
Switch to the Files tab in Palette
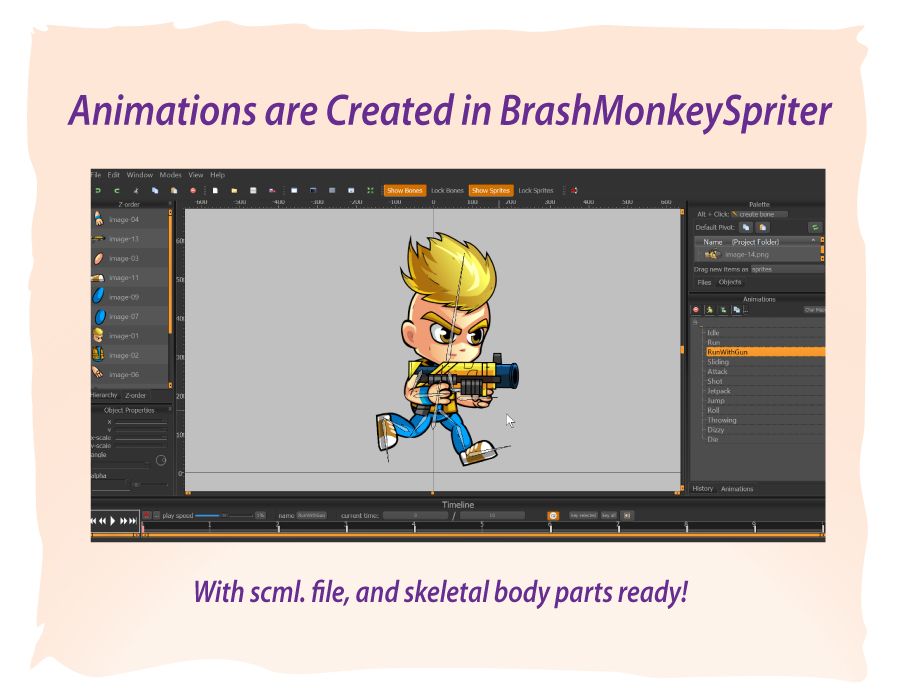click(704, 282)
